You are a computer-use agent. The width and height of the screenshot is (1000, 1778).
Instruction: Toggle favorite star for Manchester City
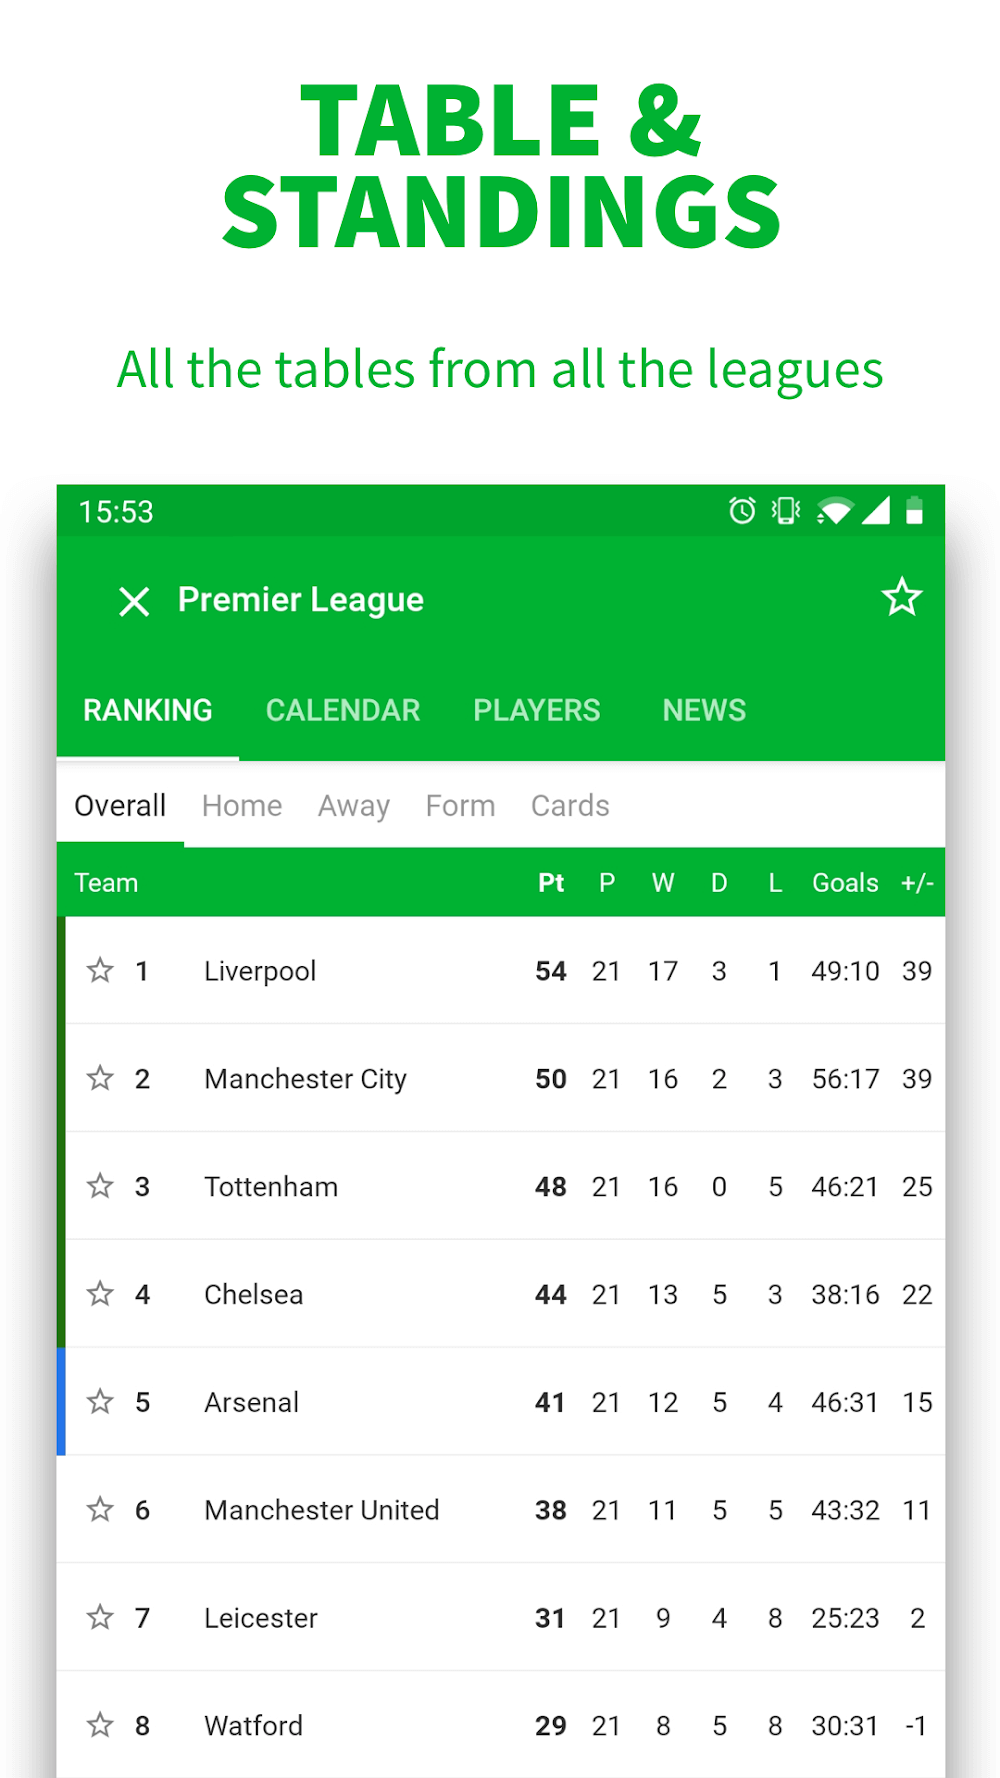point(100,1078)
